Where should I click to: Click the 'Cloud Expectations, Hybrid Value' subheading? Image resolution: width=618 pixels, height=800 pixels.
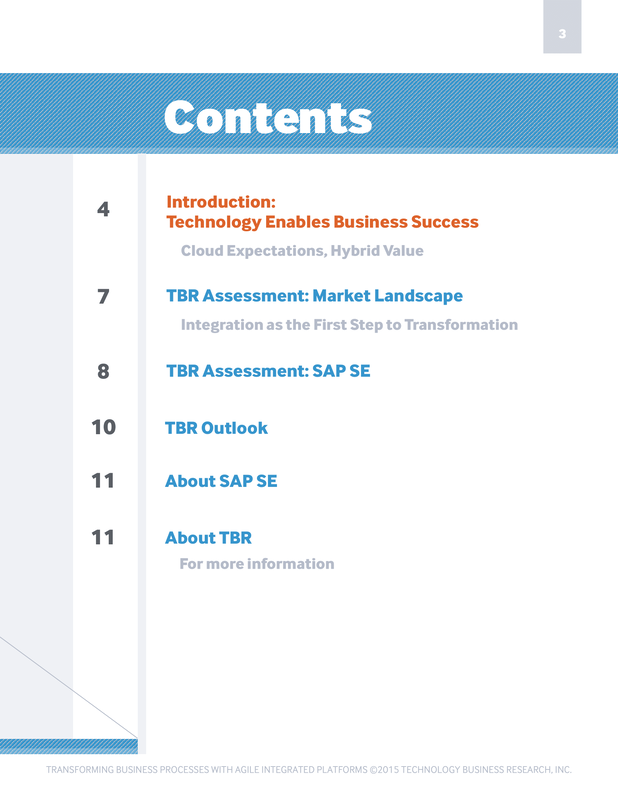[x=302, y=251]
